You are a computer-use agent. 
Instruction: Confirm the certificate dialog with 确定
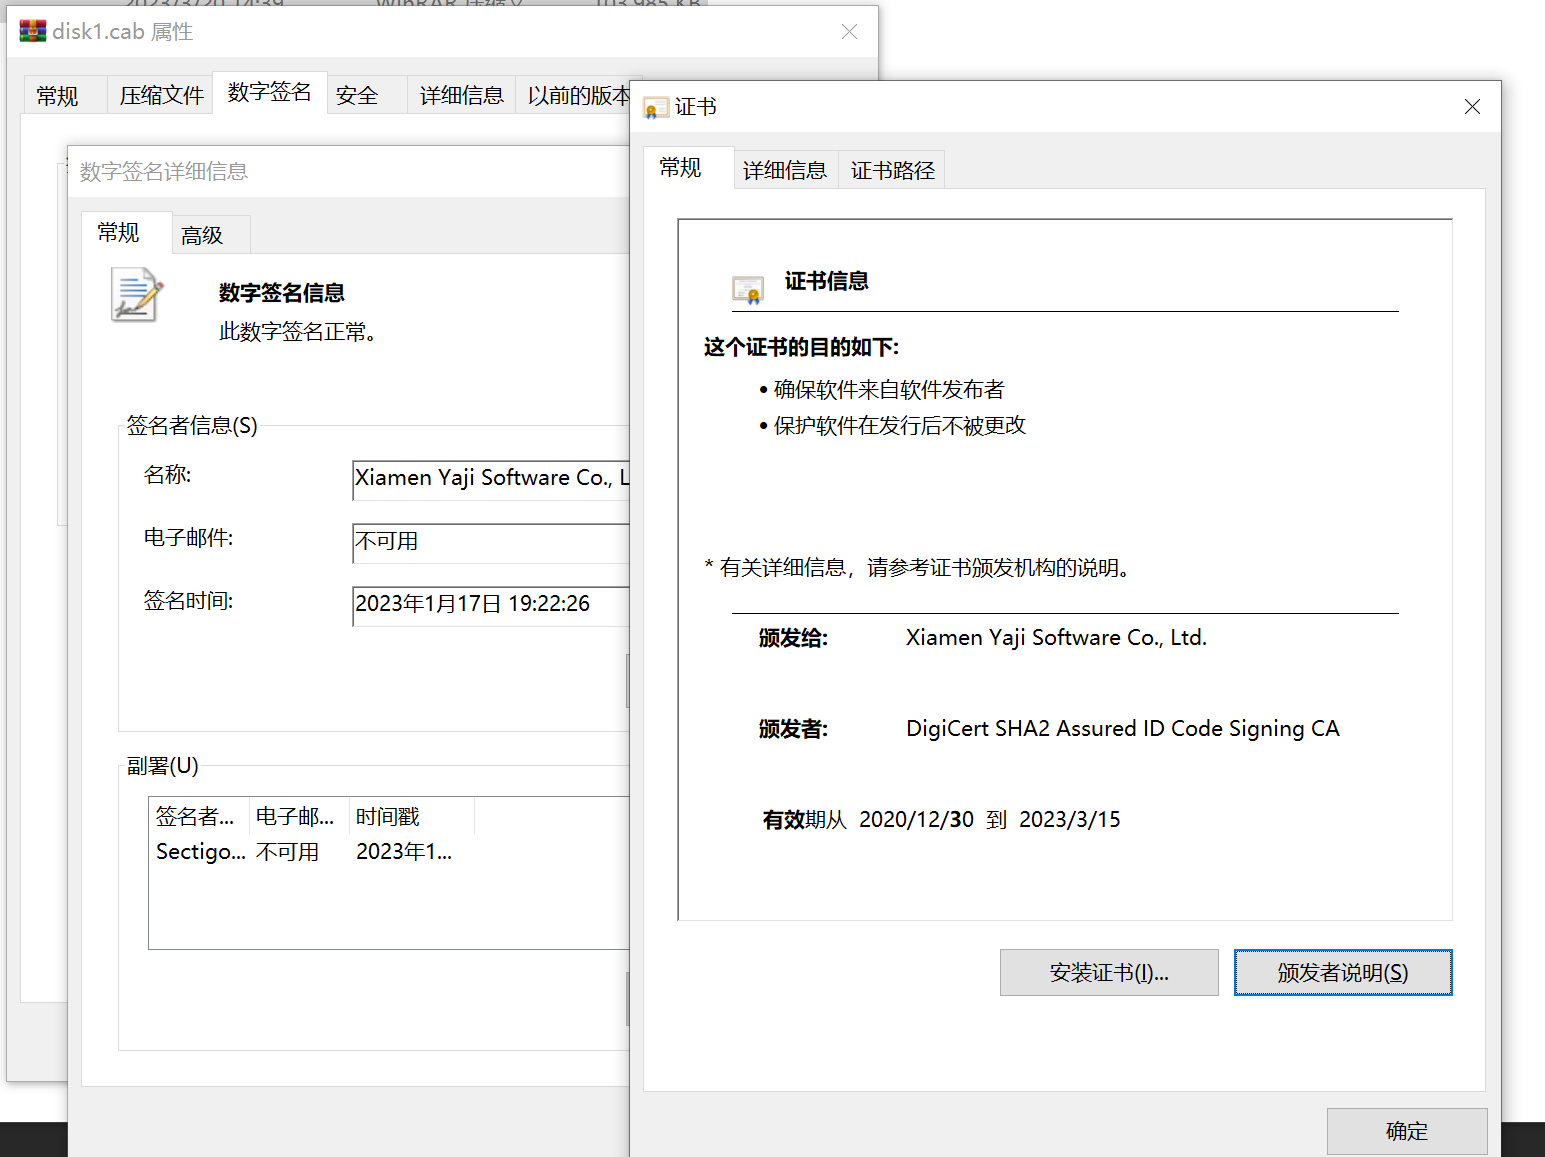coord(1407,1131)
